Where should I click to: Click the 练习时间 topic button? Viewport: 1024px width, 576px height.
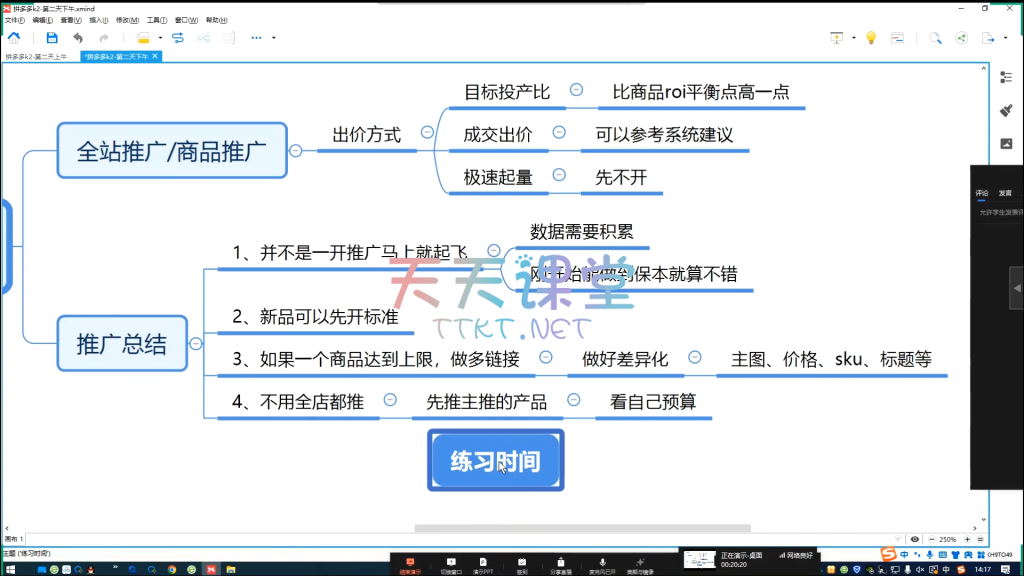[x=495, y=460]
